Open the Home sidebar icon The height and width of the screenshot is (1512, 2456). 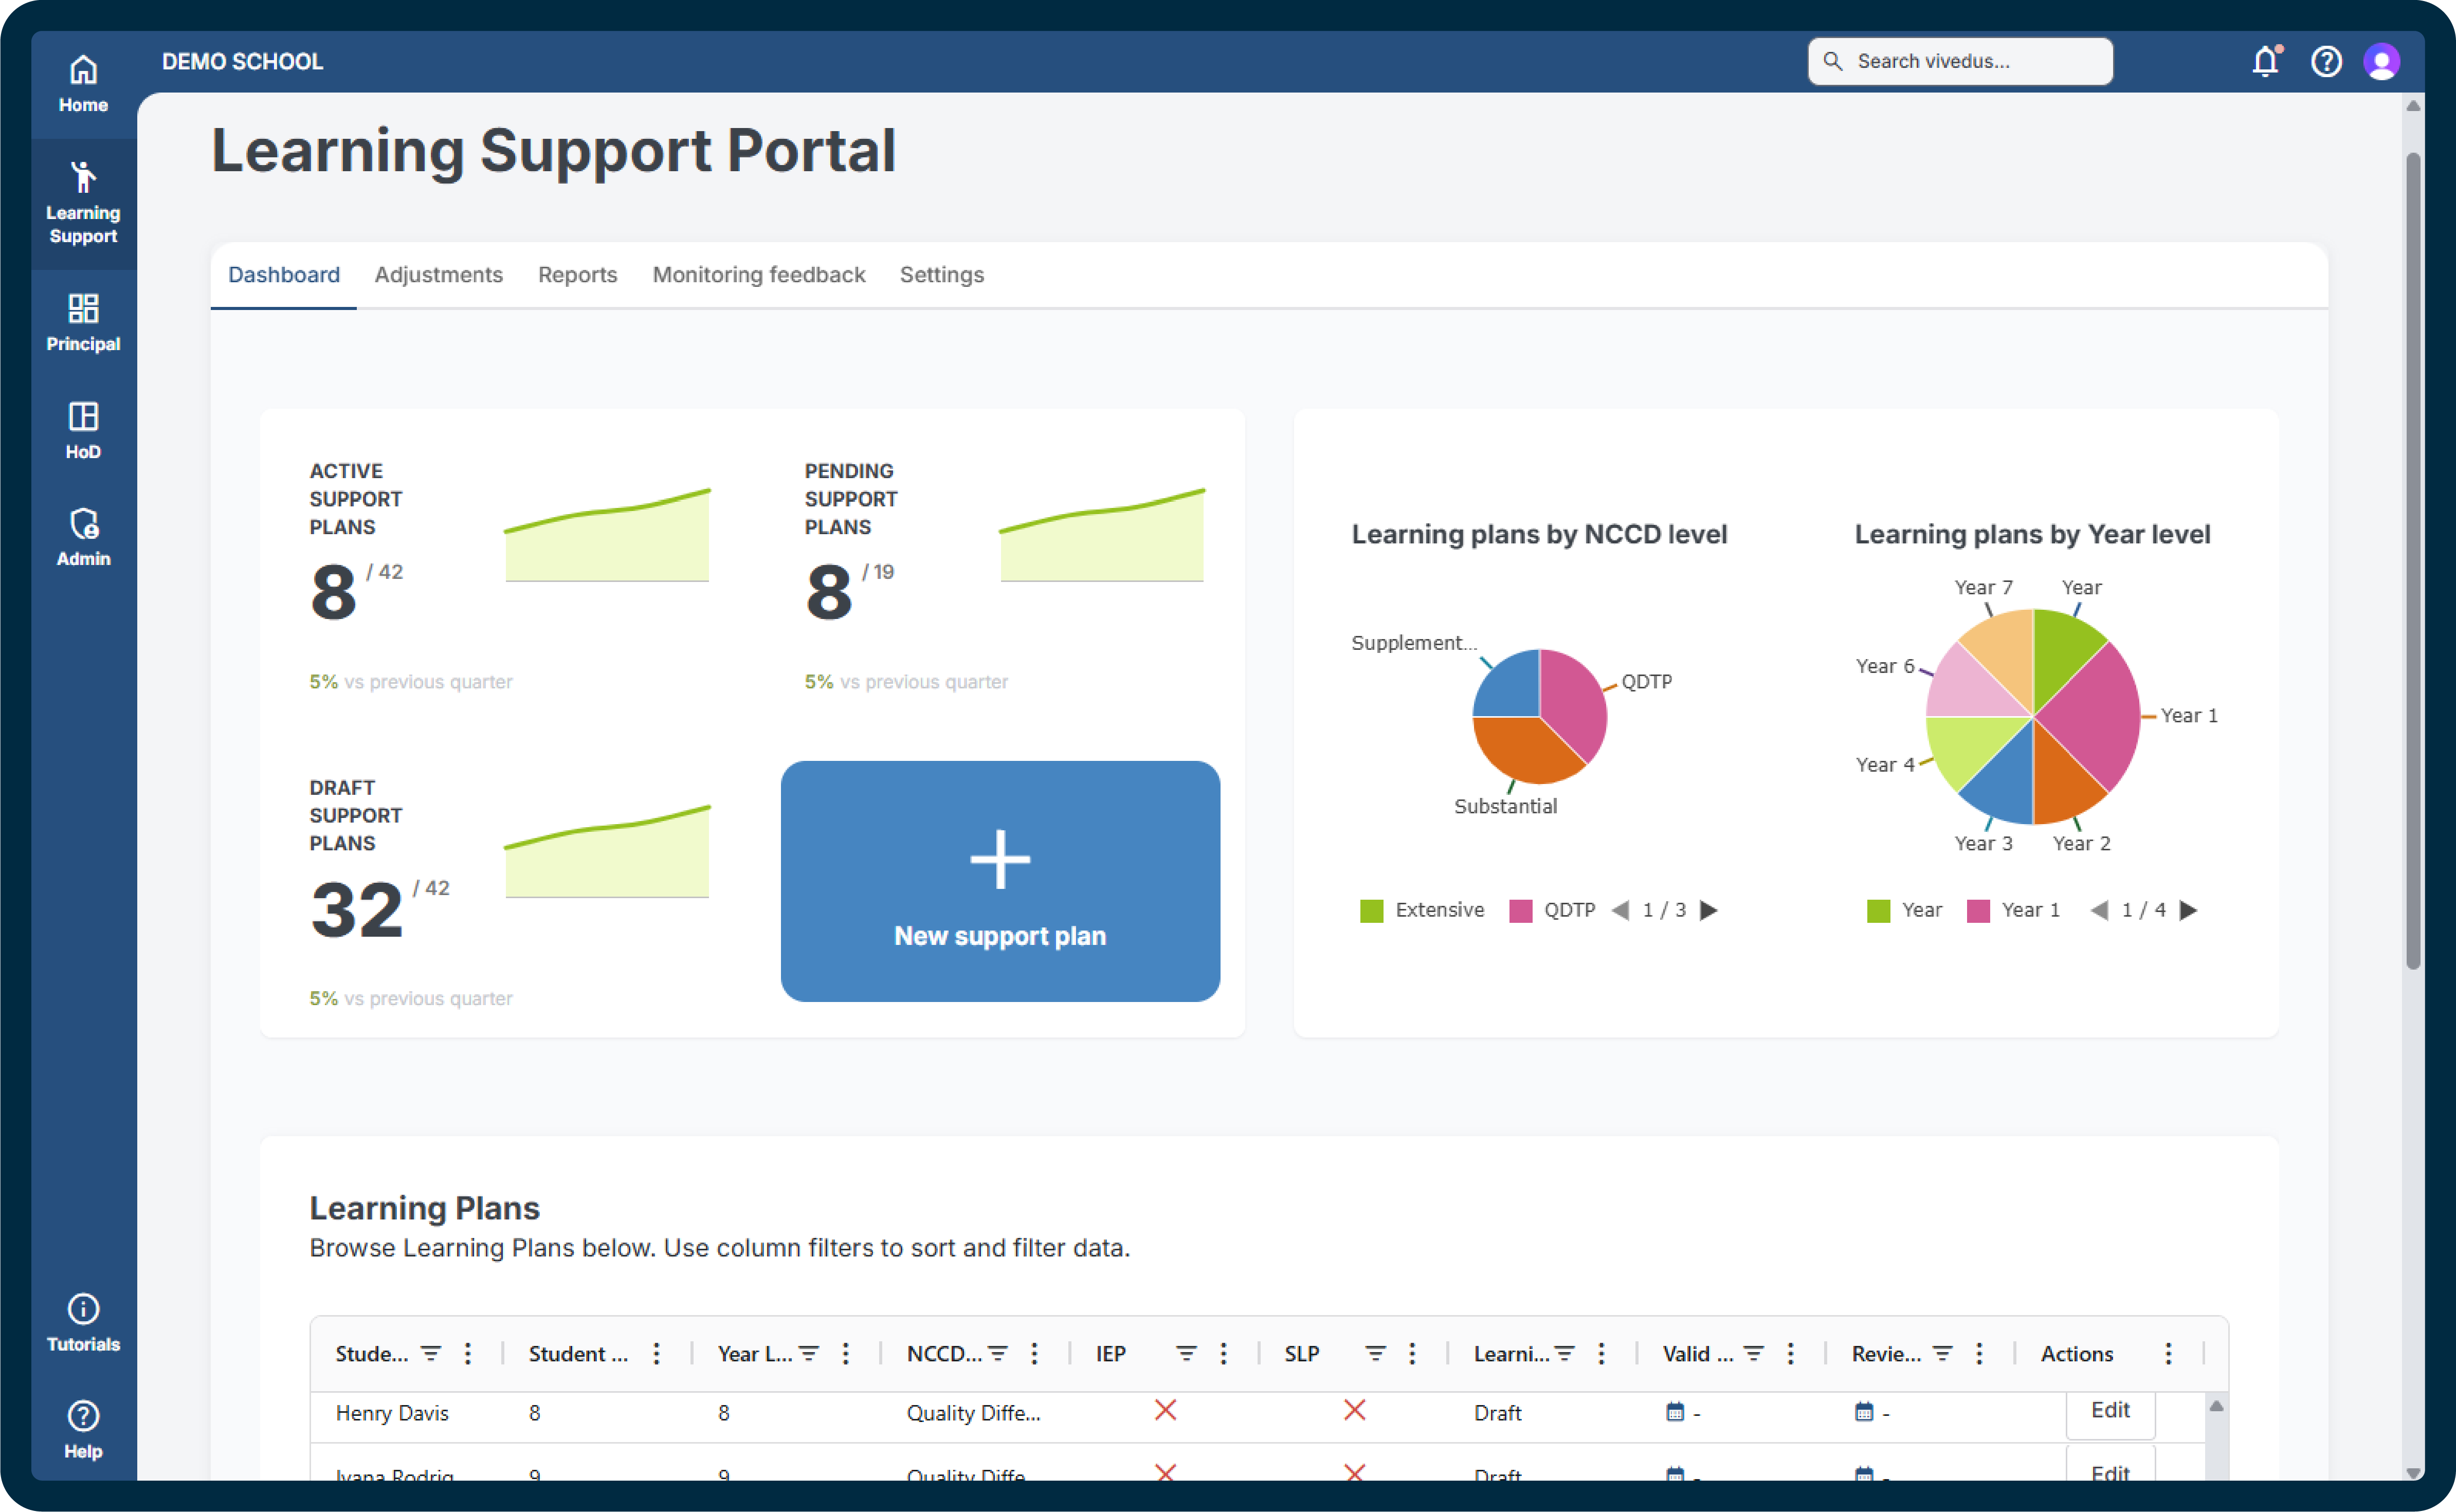click(x=83, y=84)
